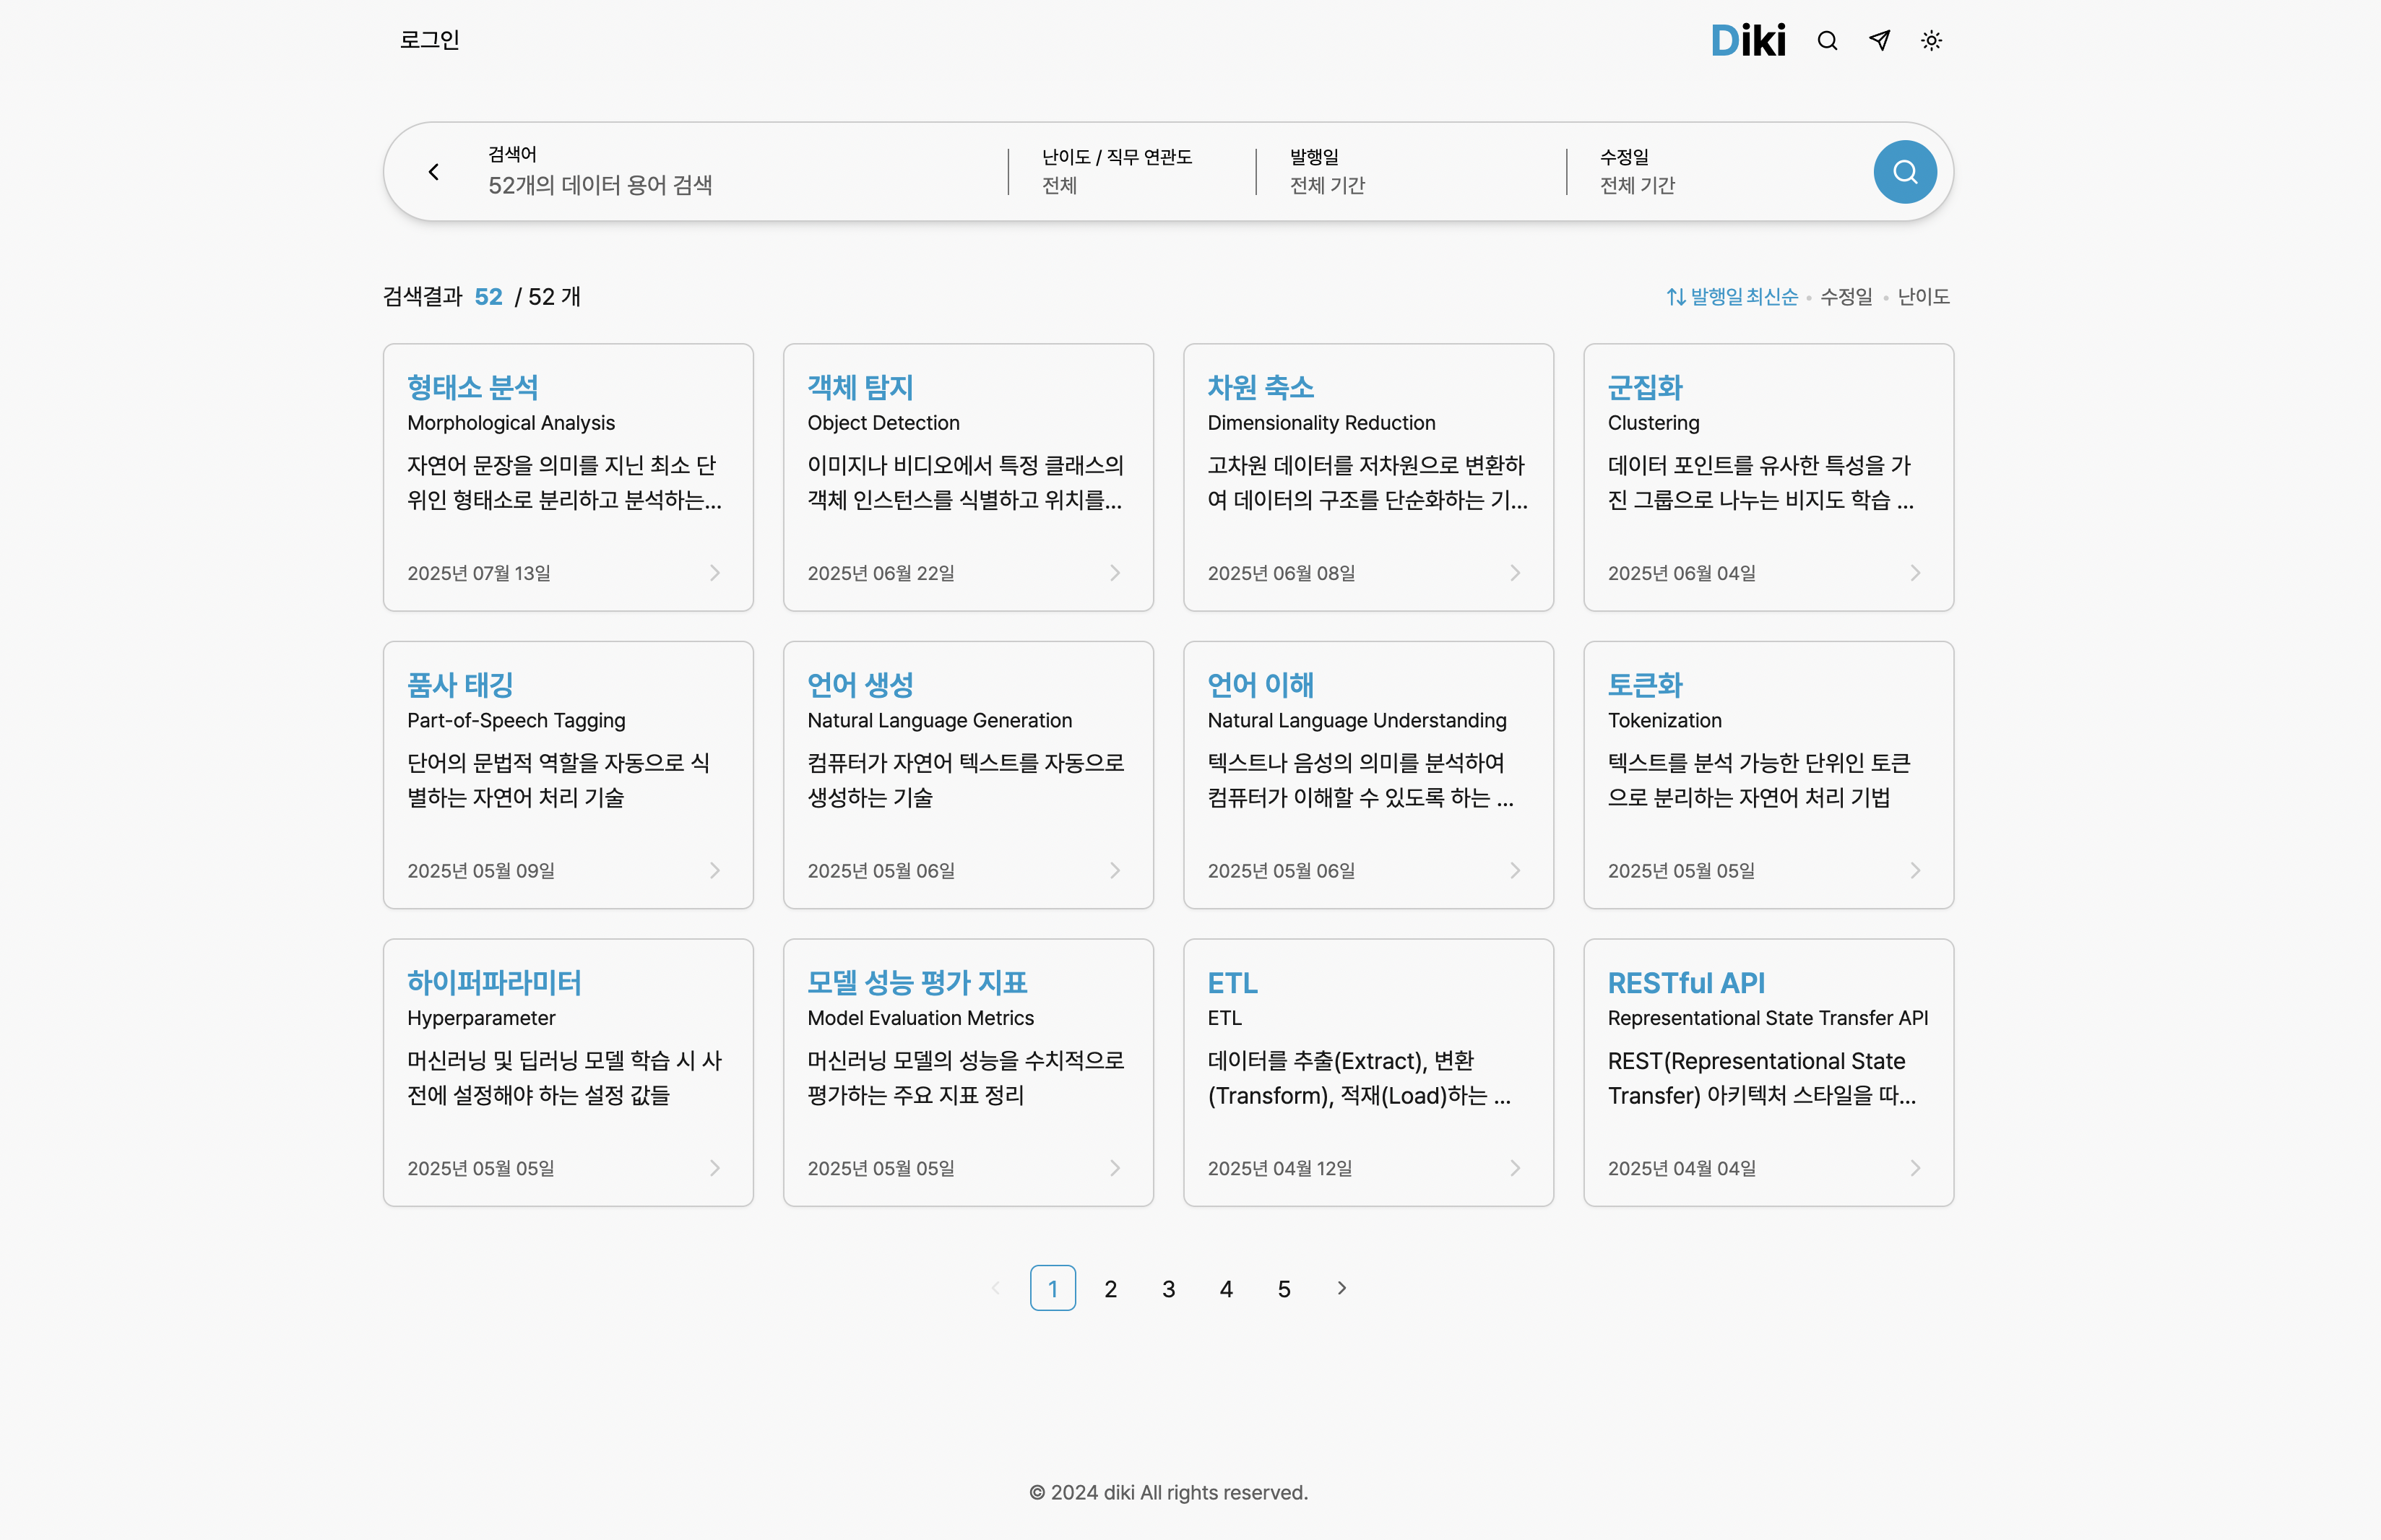Image resolution: width=2381 pixels, height=1540 pixels.
Task: Go to page 3 in pagination
Action: tap(1168, 1289)
